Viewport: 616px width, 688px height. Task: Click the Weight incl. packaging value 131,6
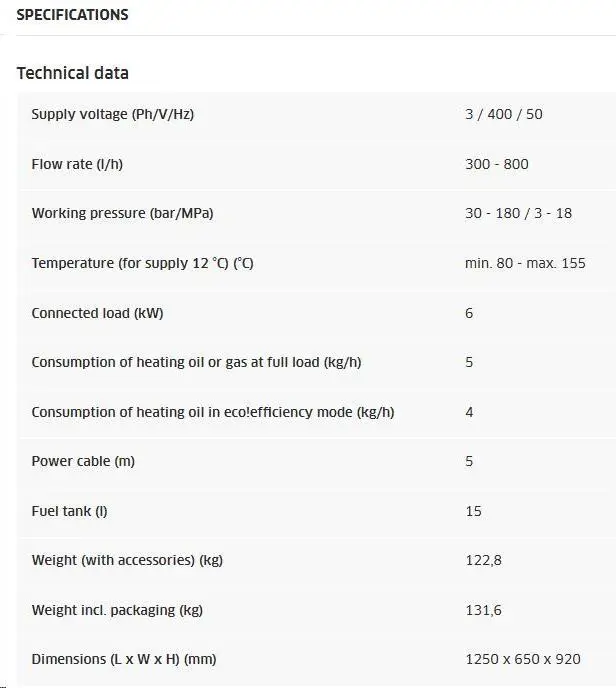click(x=483, y=611)
